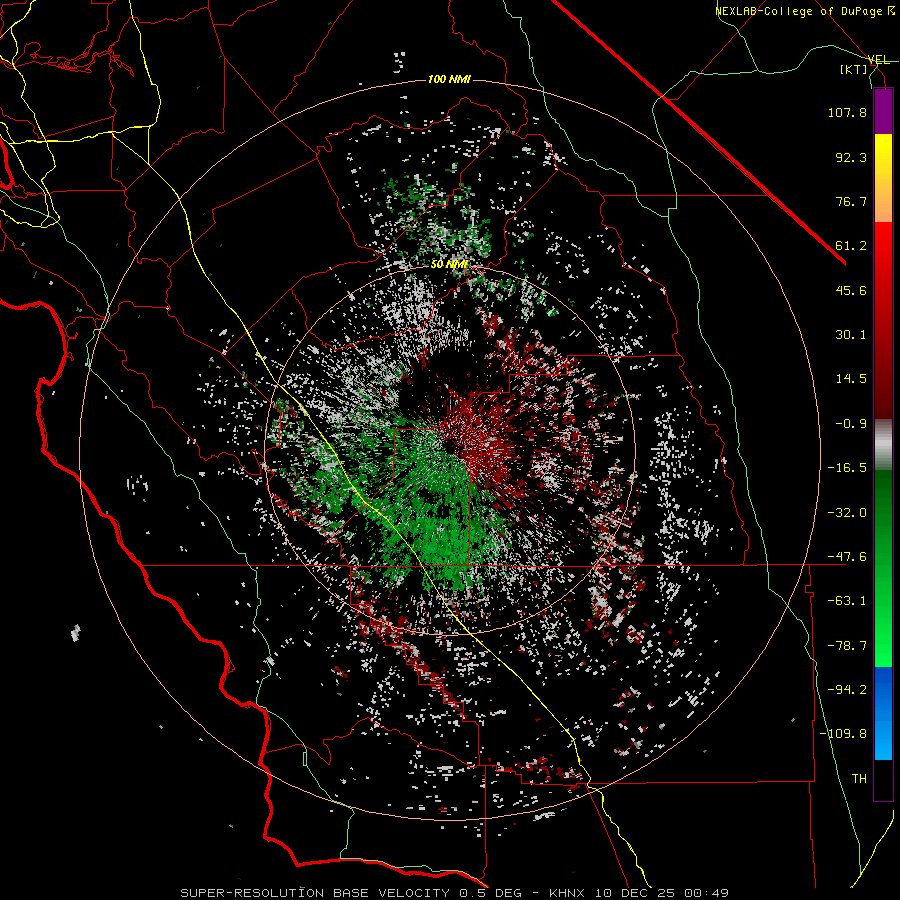Pick the gray near-zero segment of scale
Screen dimensions: 900x900
pyautogui.click(x=883, y=445)
